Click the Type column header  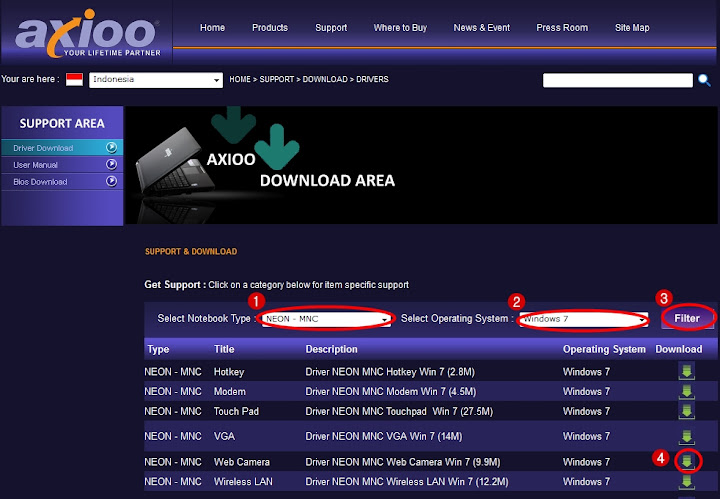tap(158, 349)
